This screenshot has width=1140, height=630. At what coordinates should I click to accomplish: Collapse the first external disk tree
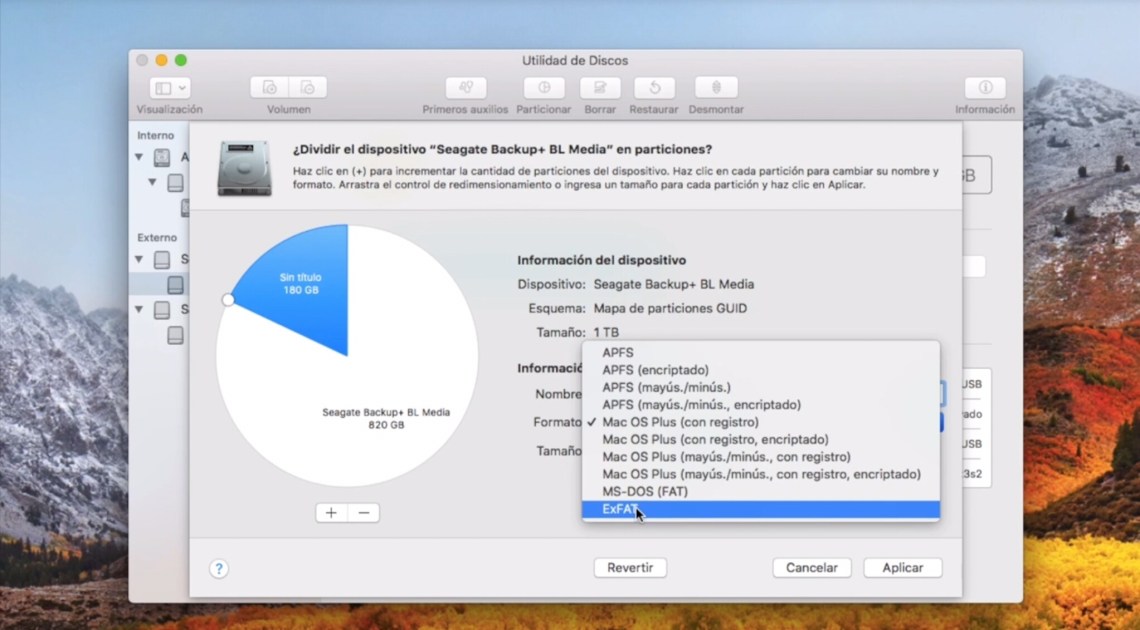click(139, 260)
